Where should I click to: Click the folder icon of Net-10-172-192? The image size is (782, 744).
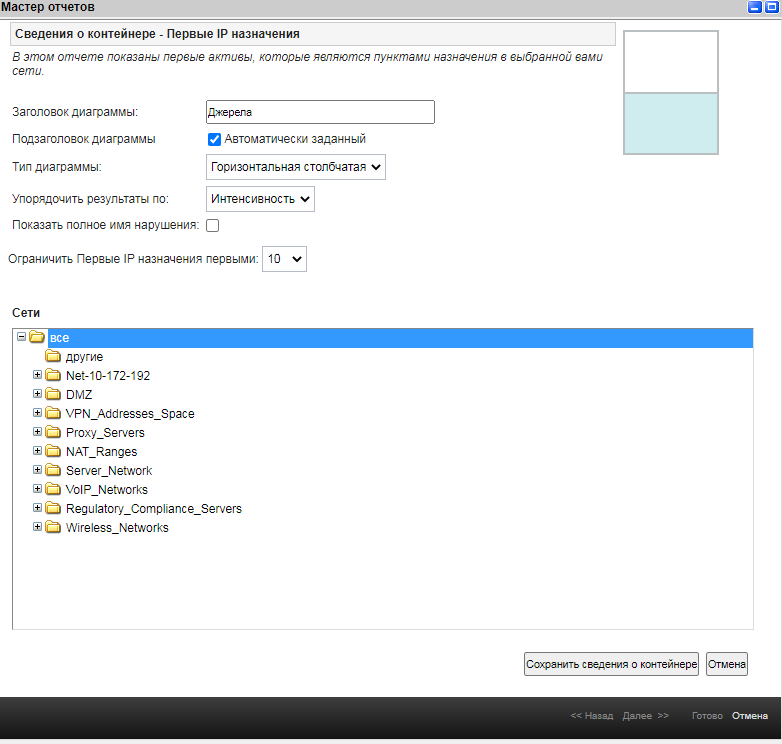pos(53,375)
